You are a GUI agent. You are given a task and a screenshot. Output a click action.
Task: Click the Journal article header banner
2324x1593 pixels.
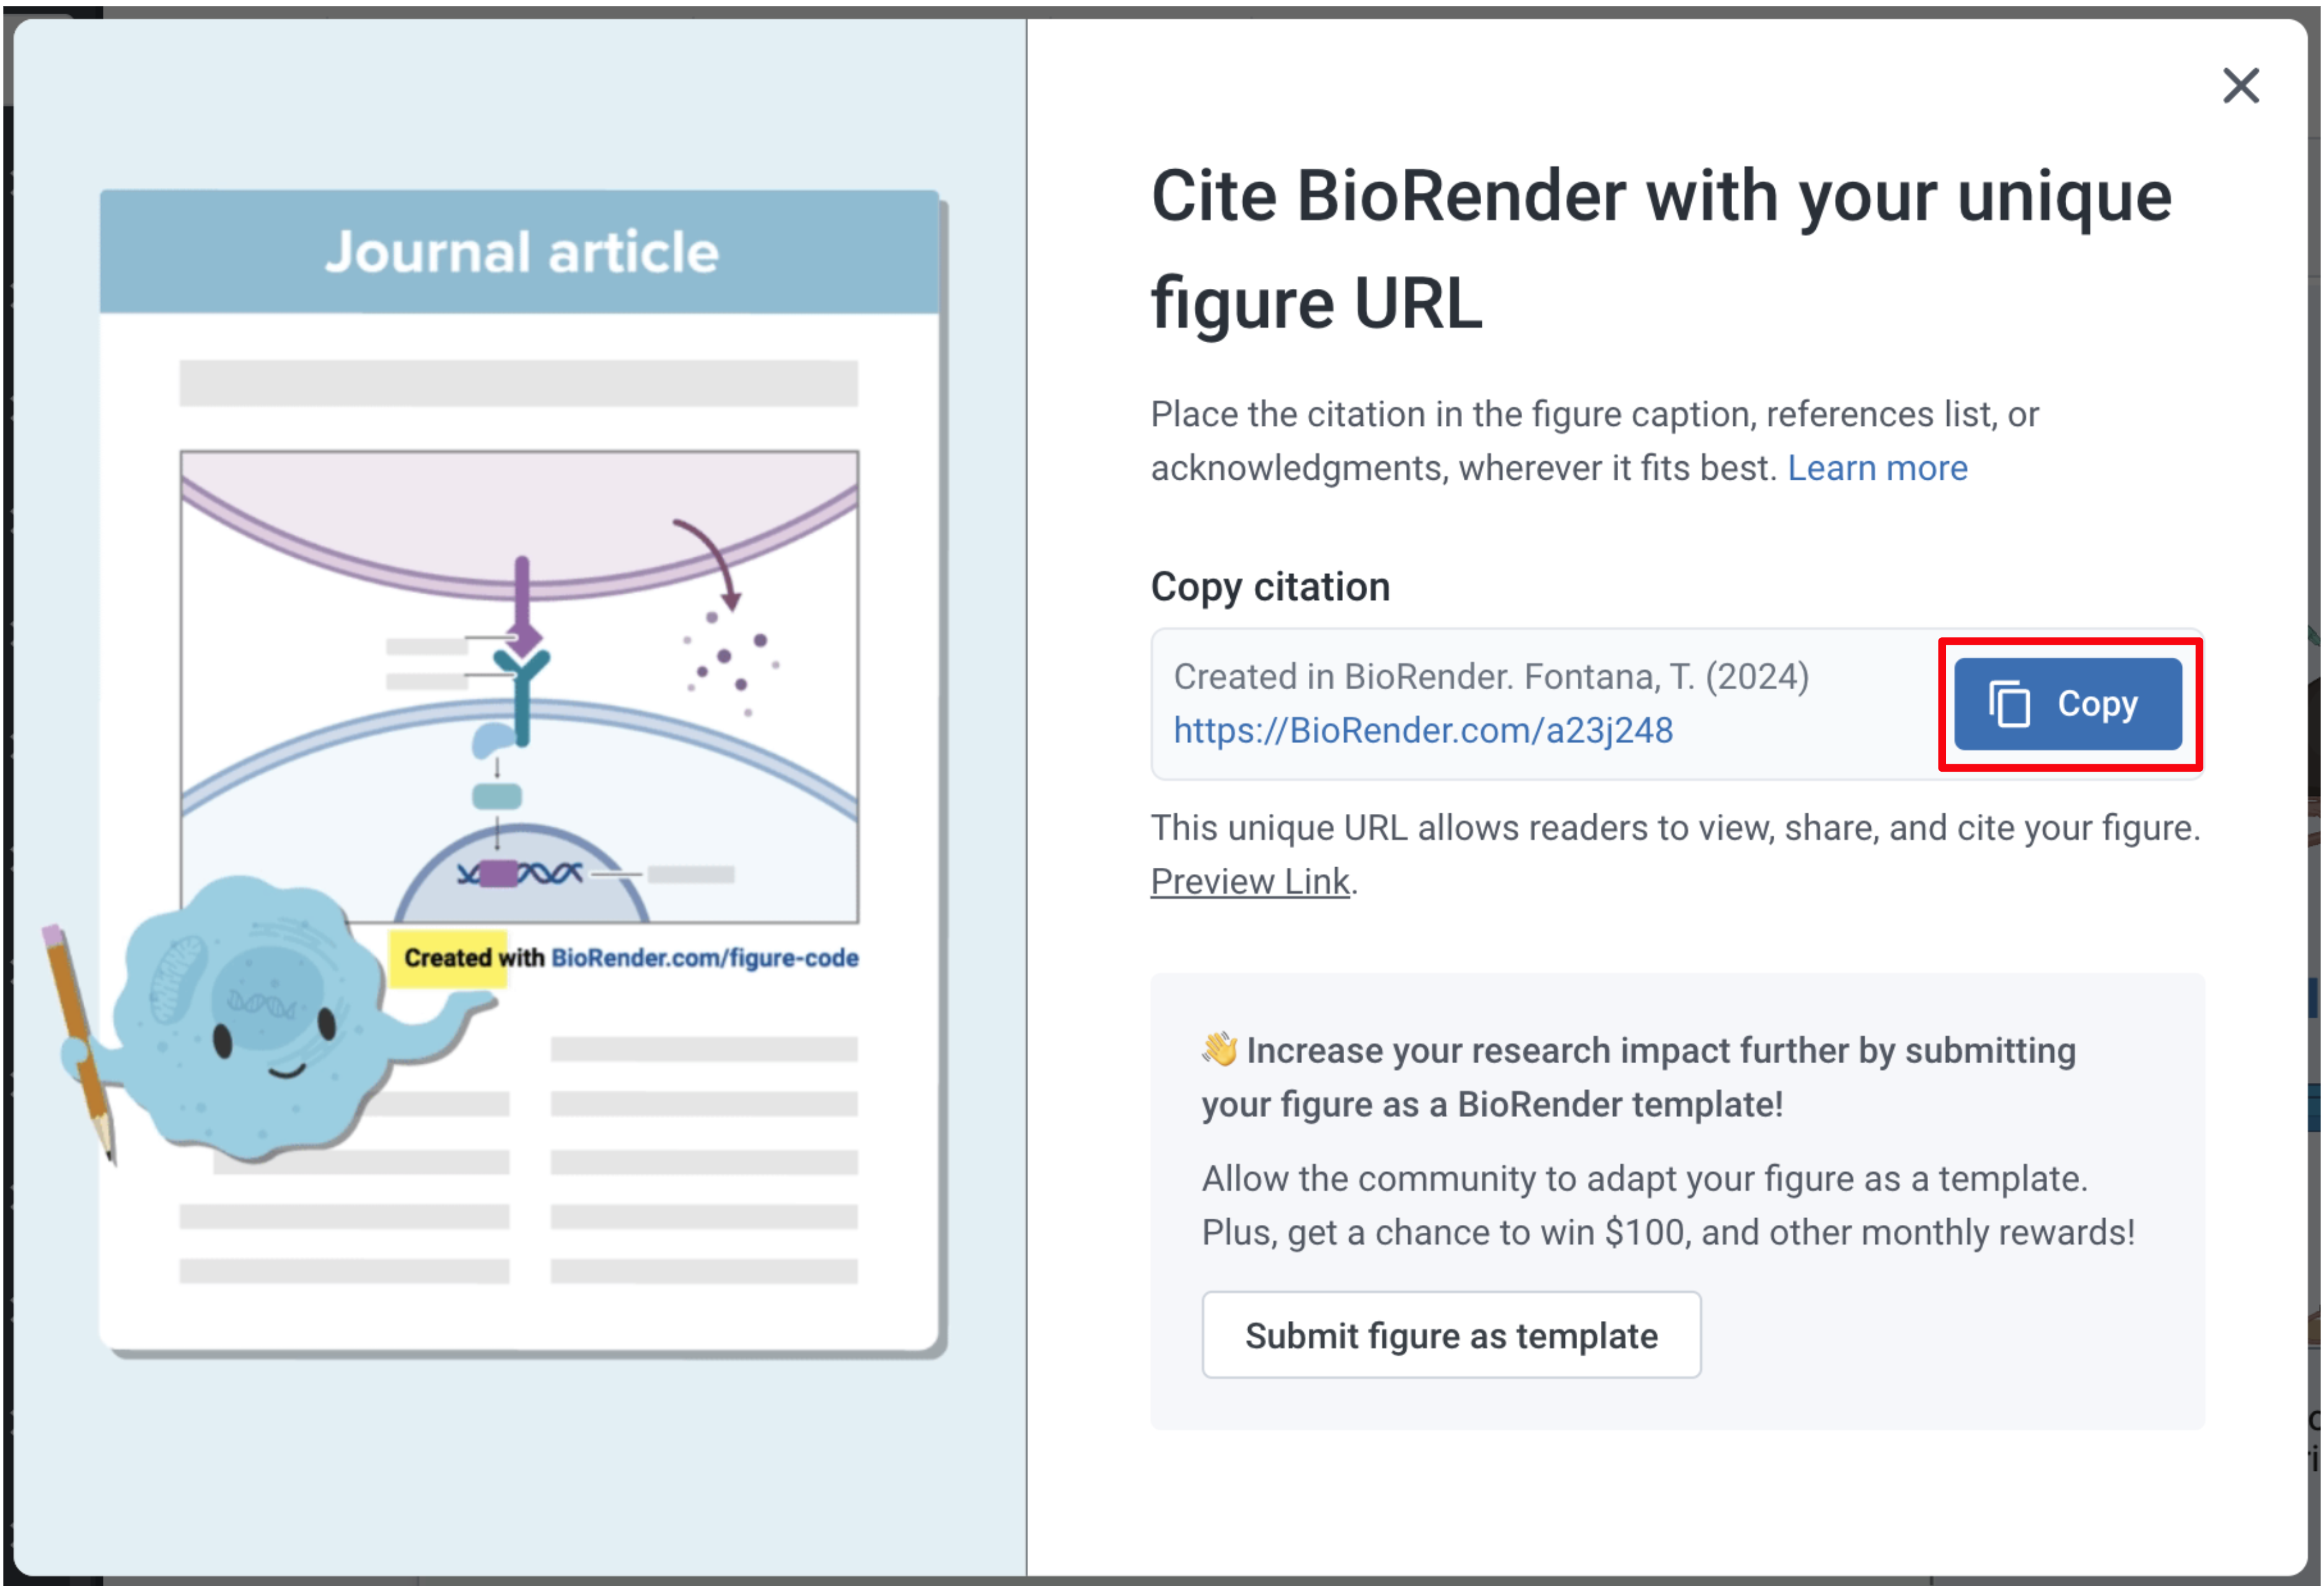tap(520, 252)
